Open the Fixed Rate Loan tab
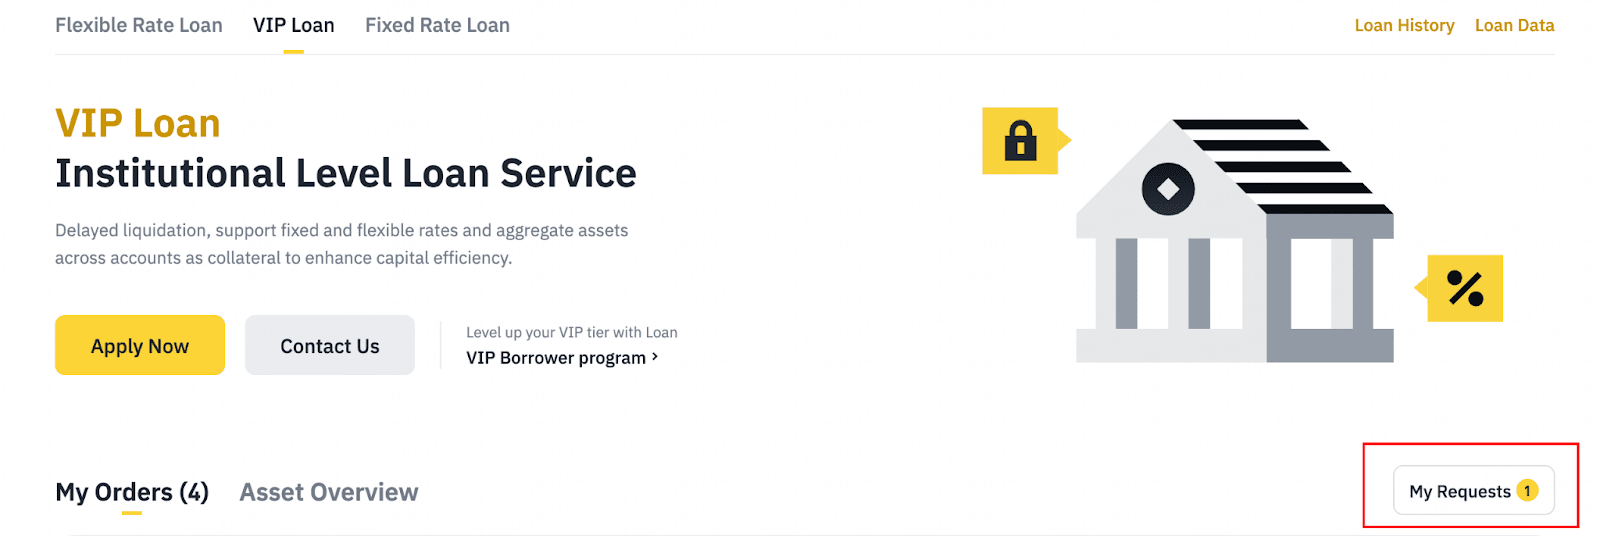This screenshot has height=536, width=1600. (437, 25)
